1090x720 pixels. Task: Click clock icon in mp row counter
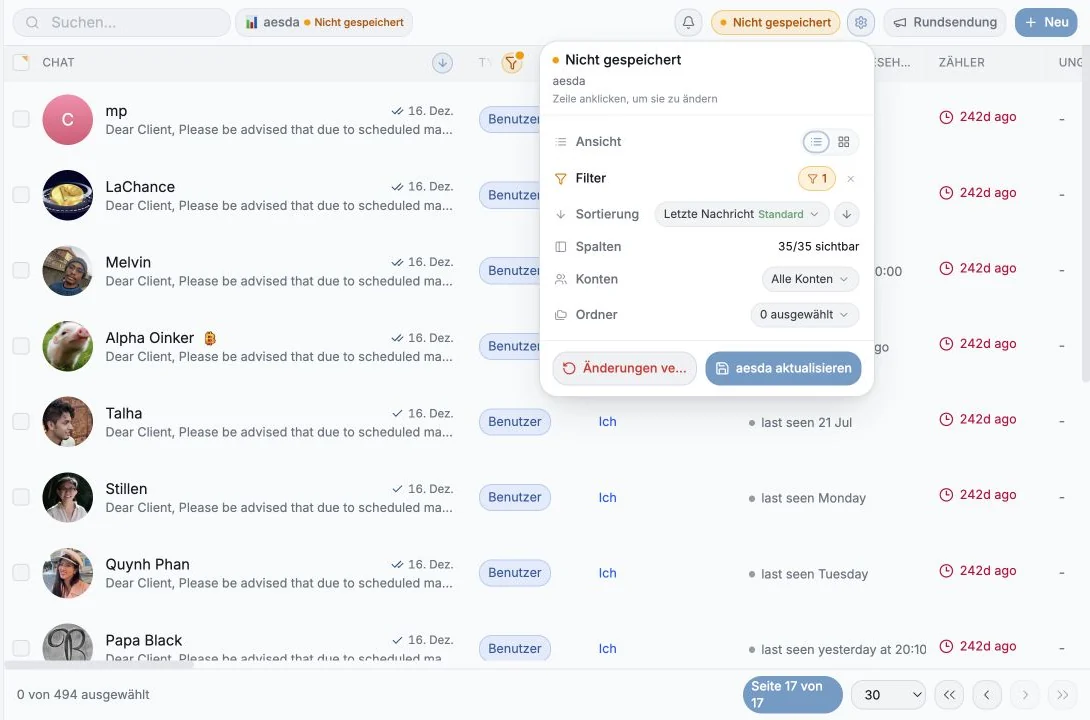[946, 117]
